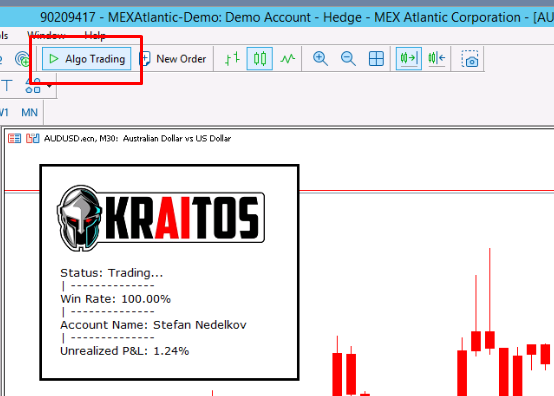554x396 pixels.
Task: Click the AUDUSD.ecn, M30 chart title
Action: point(137,138)
